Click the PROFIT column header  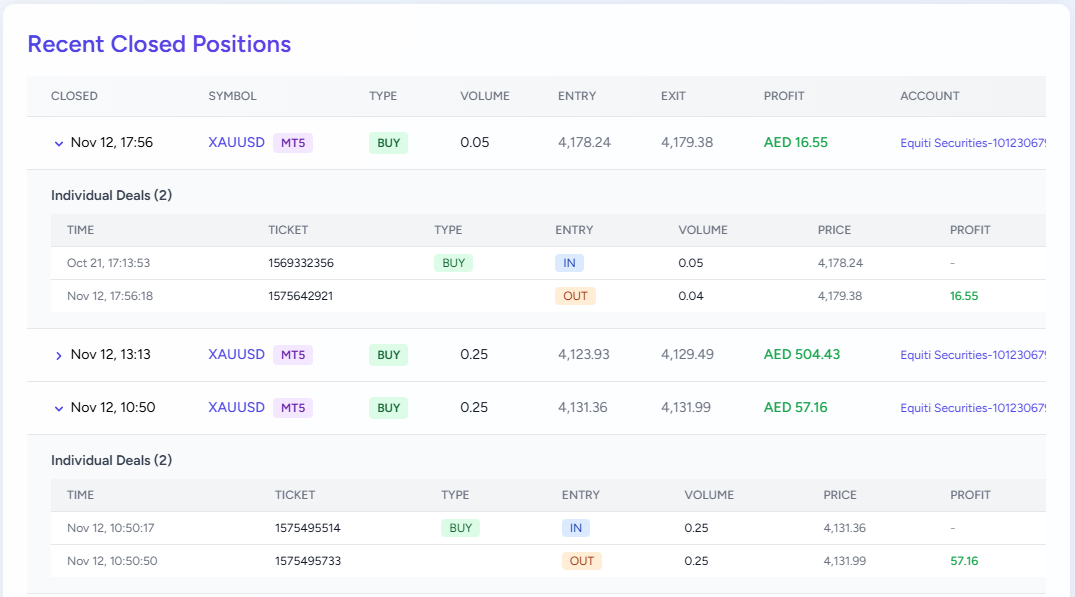[x=784, y=96]
